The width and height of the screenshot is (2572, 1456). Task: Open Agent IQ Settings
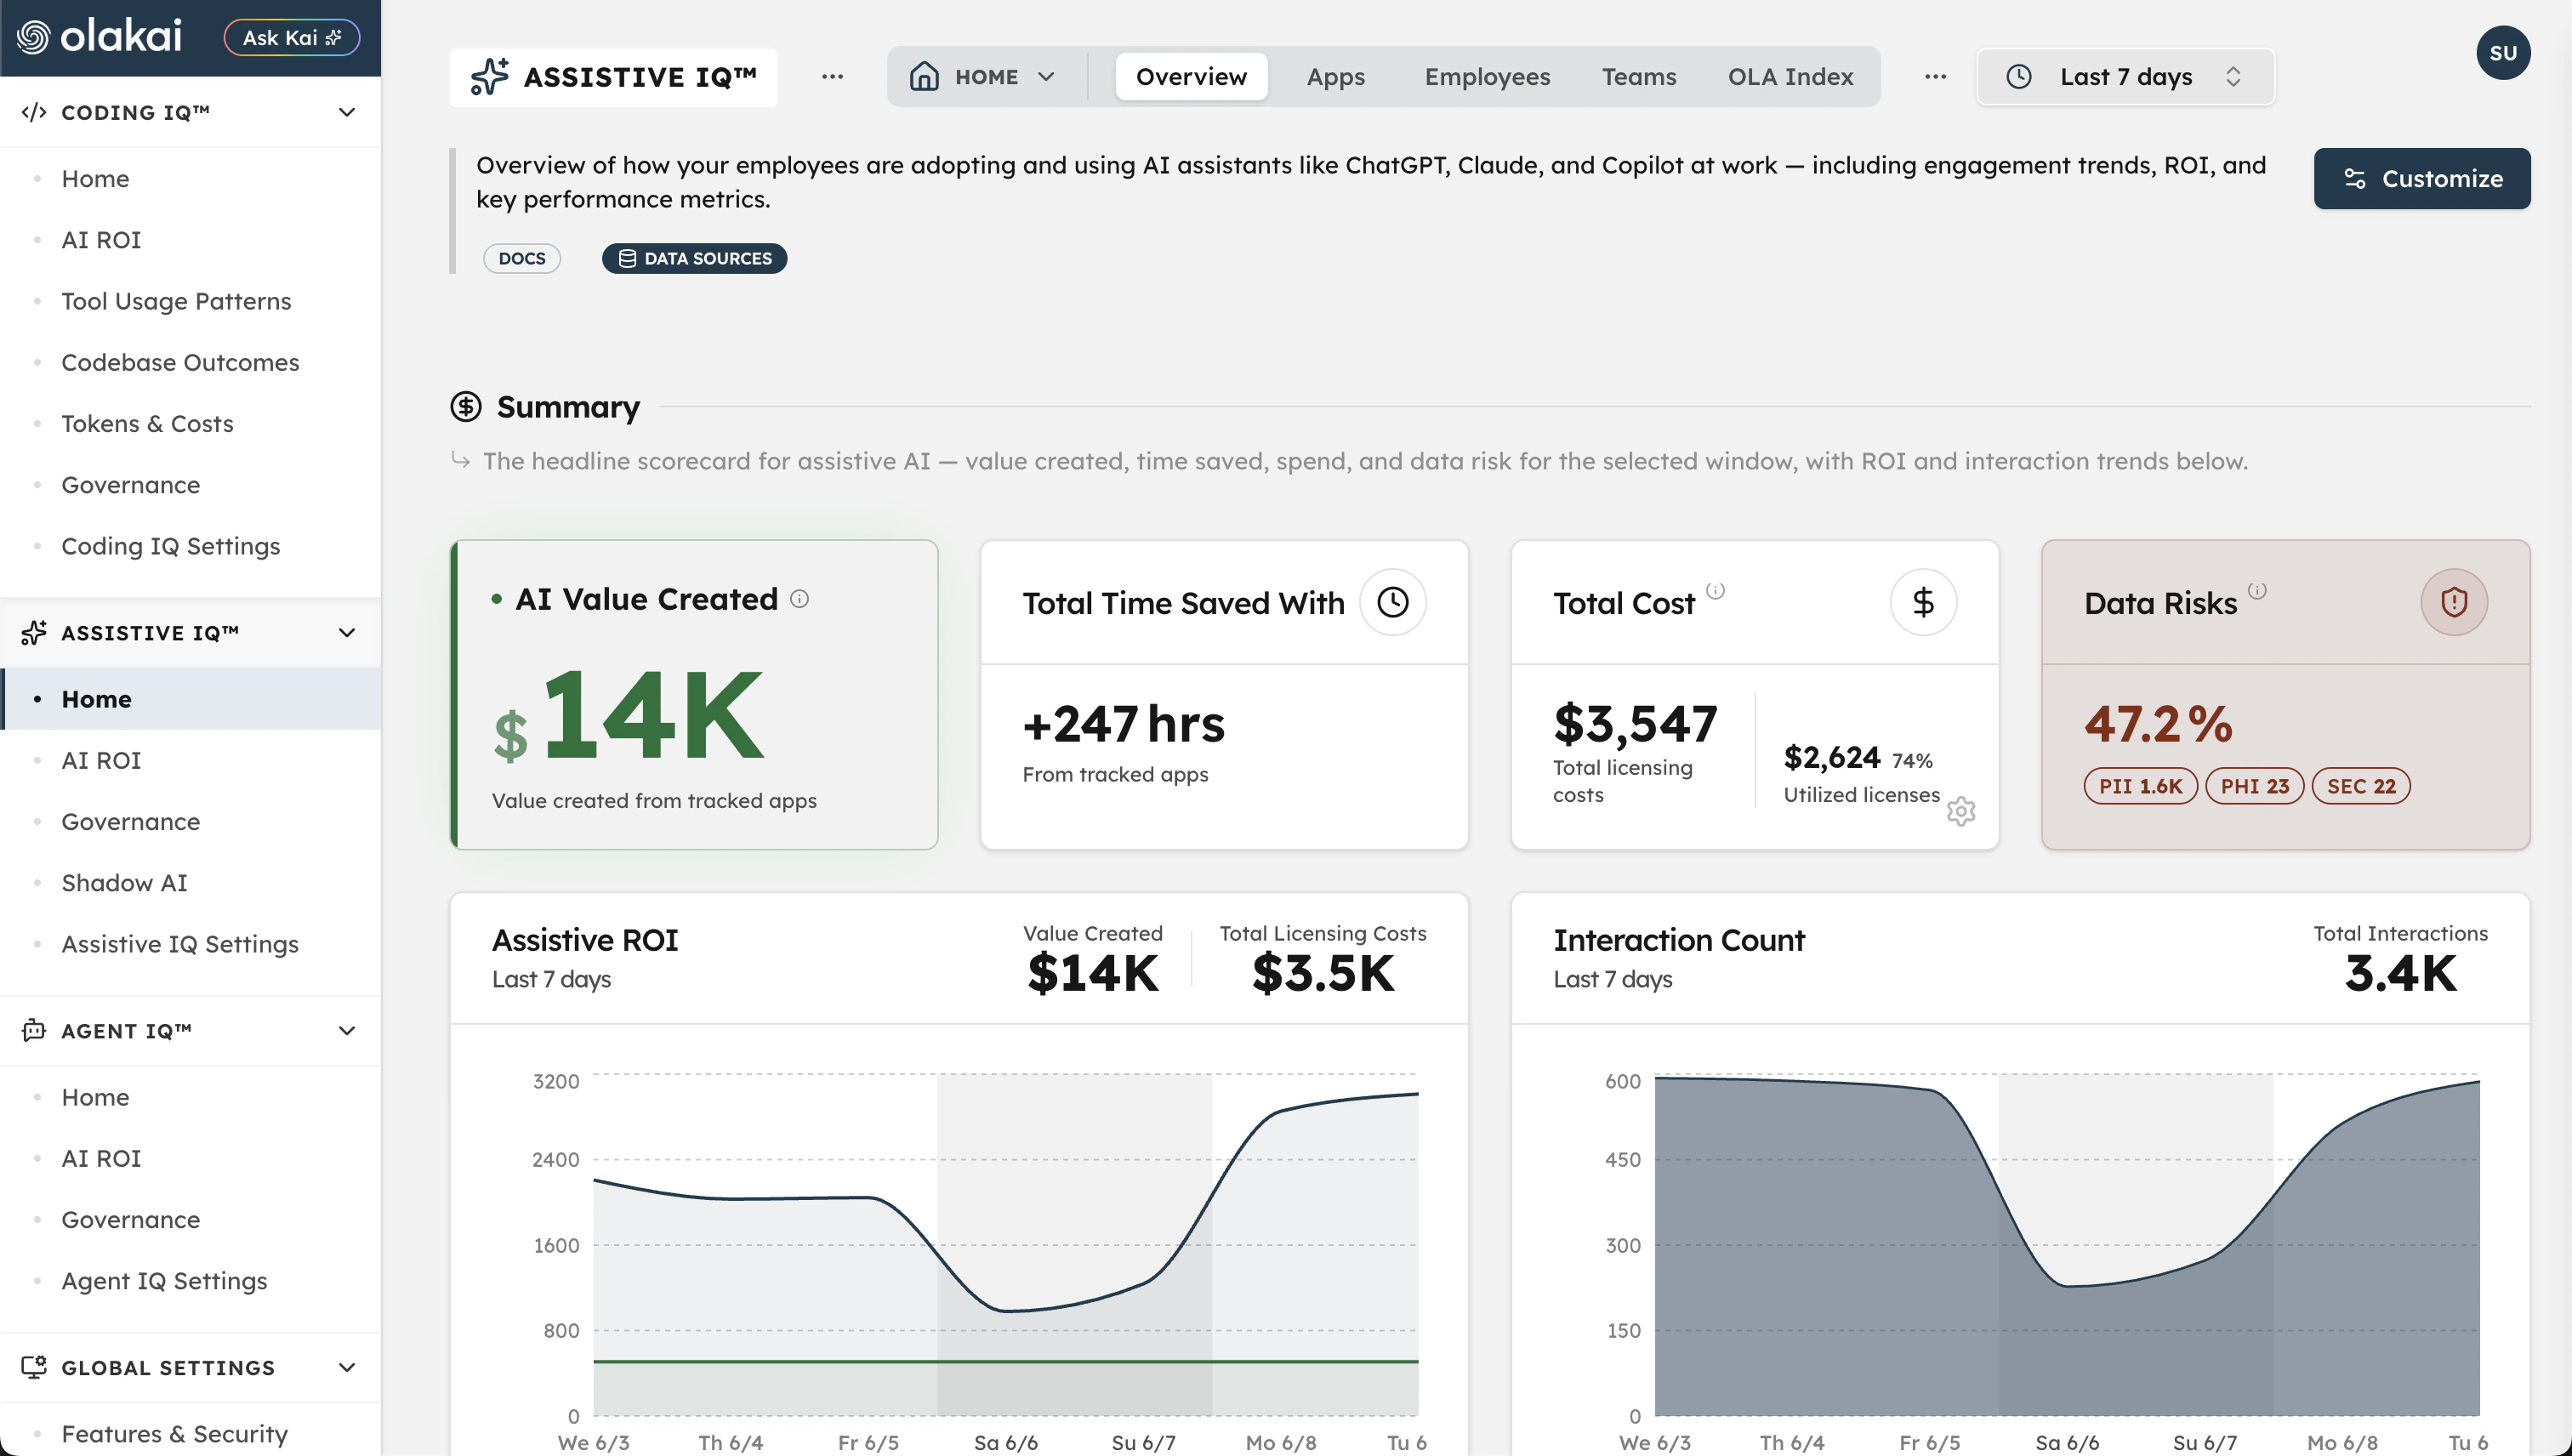164,1281
